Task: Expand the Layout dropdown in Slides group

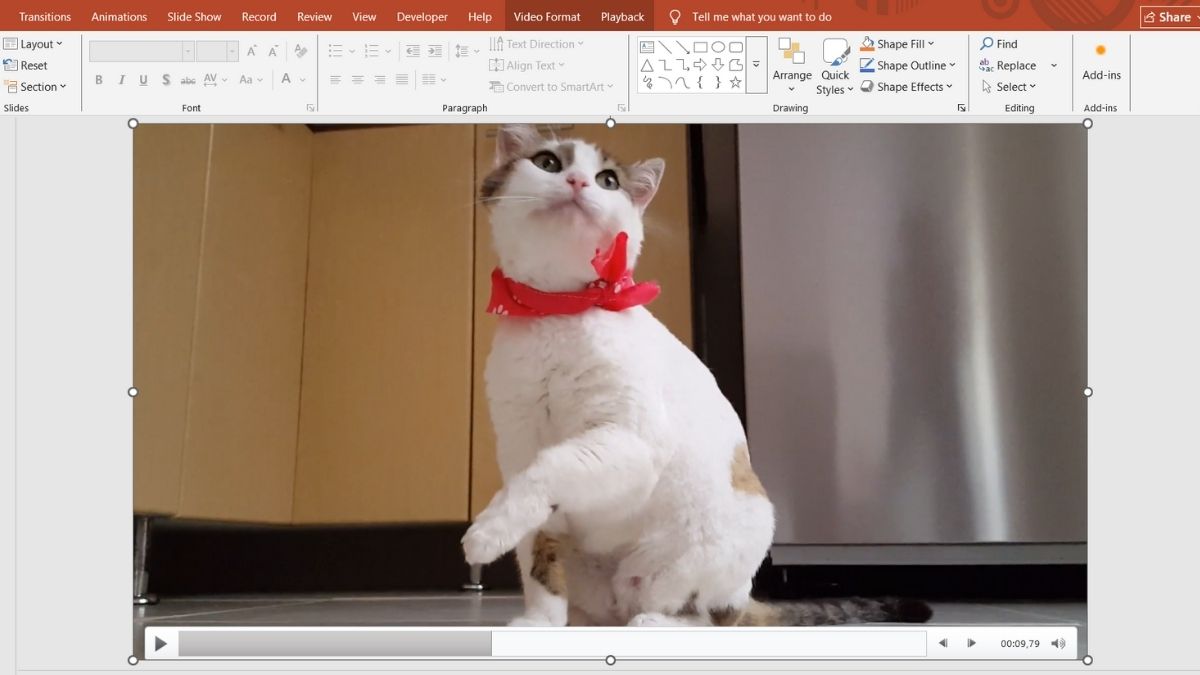Action: (36, 43)
